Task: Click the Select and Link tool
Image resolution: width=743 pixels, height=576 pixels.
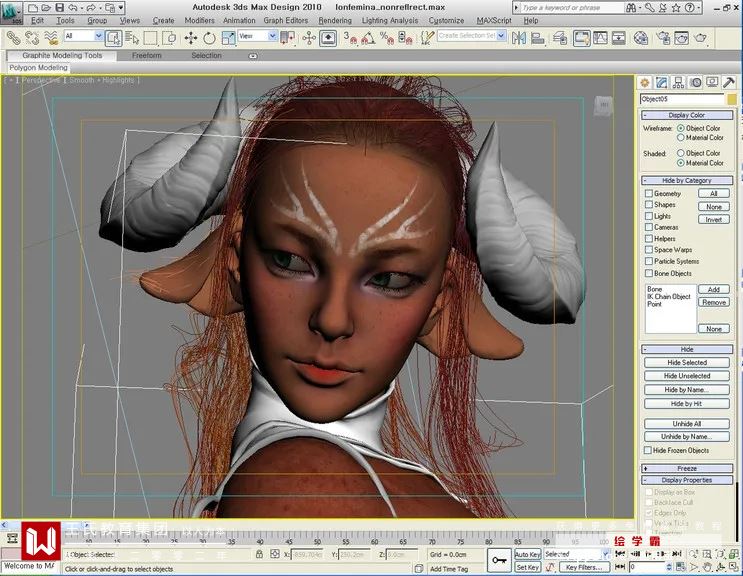Action: tap(13, 38)
